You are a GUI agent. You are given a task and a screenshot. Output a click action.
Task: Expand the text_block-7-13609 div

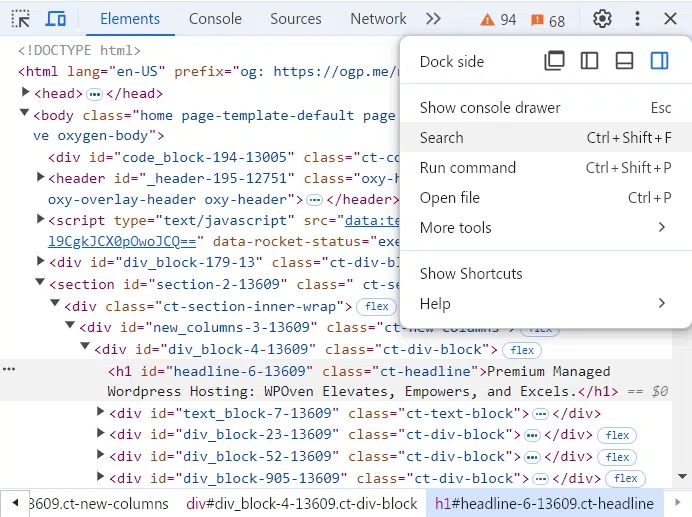pyautogui.click(x=101, y=413)
